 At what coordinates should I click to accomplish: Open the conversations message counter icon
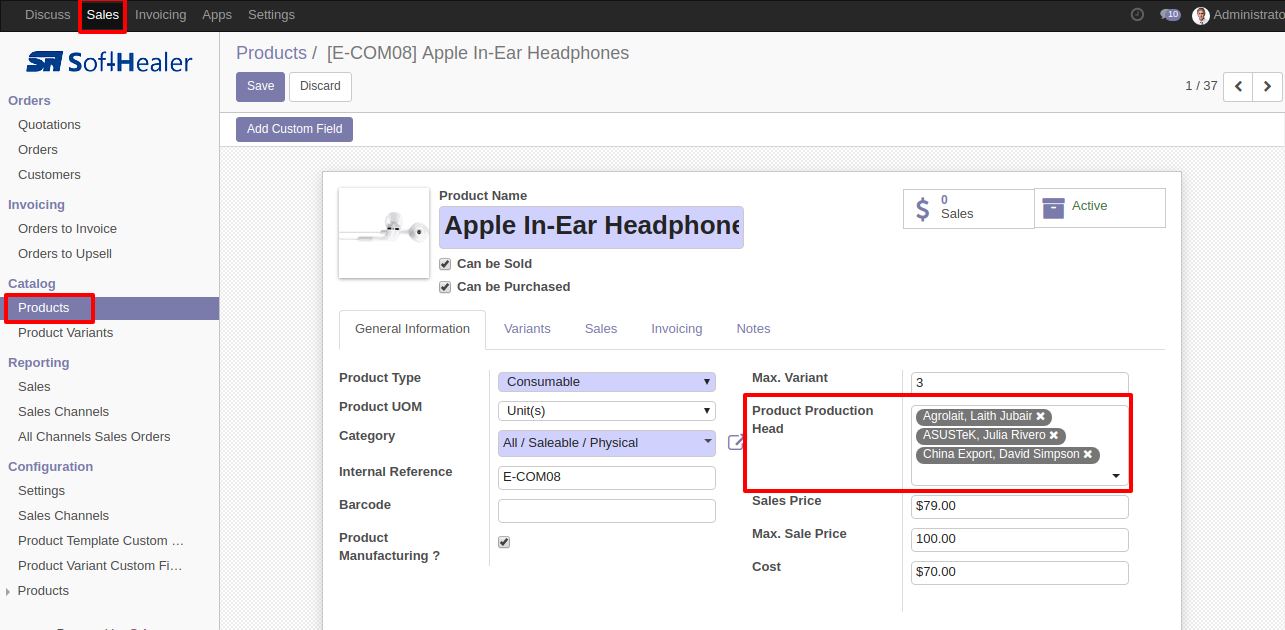click(1170, 15)
